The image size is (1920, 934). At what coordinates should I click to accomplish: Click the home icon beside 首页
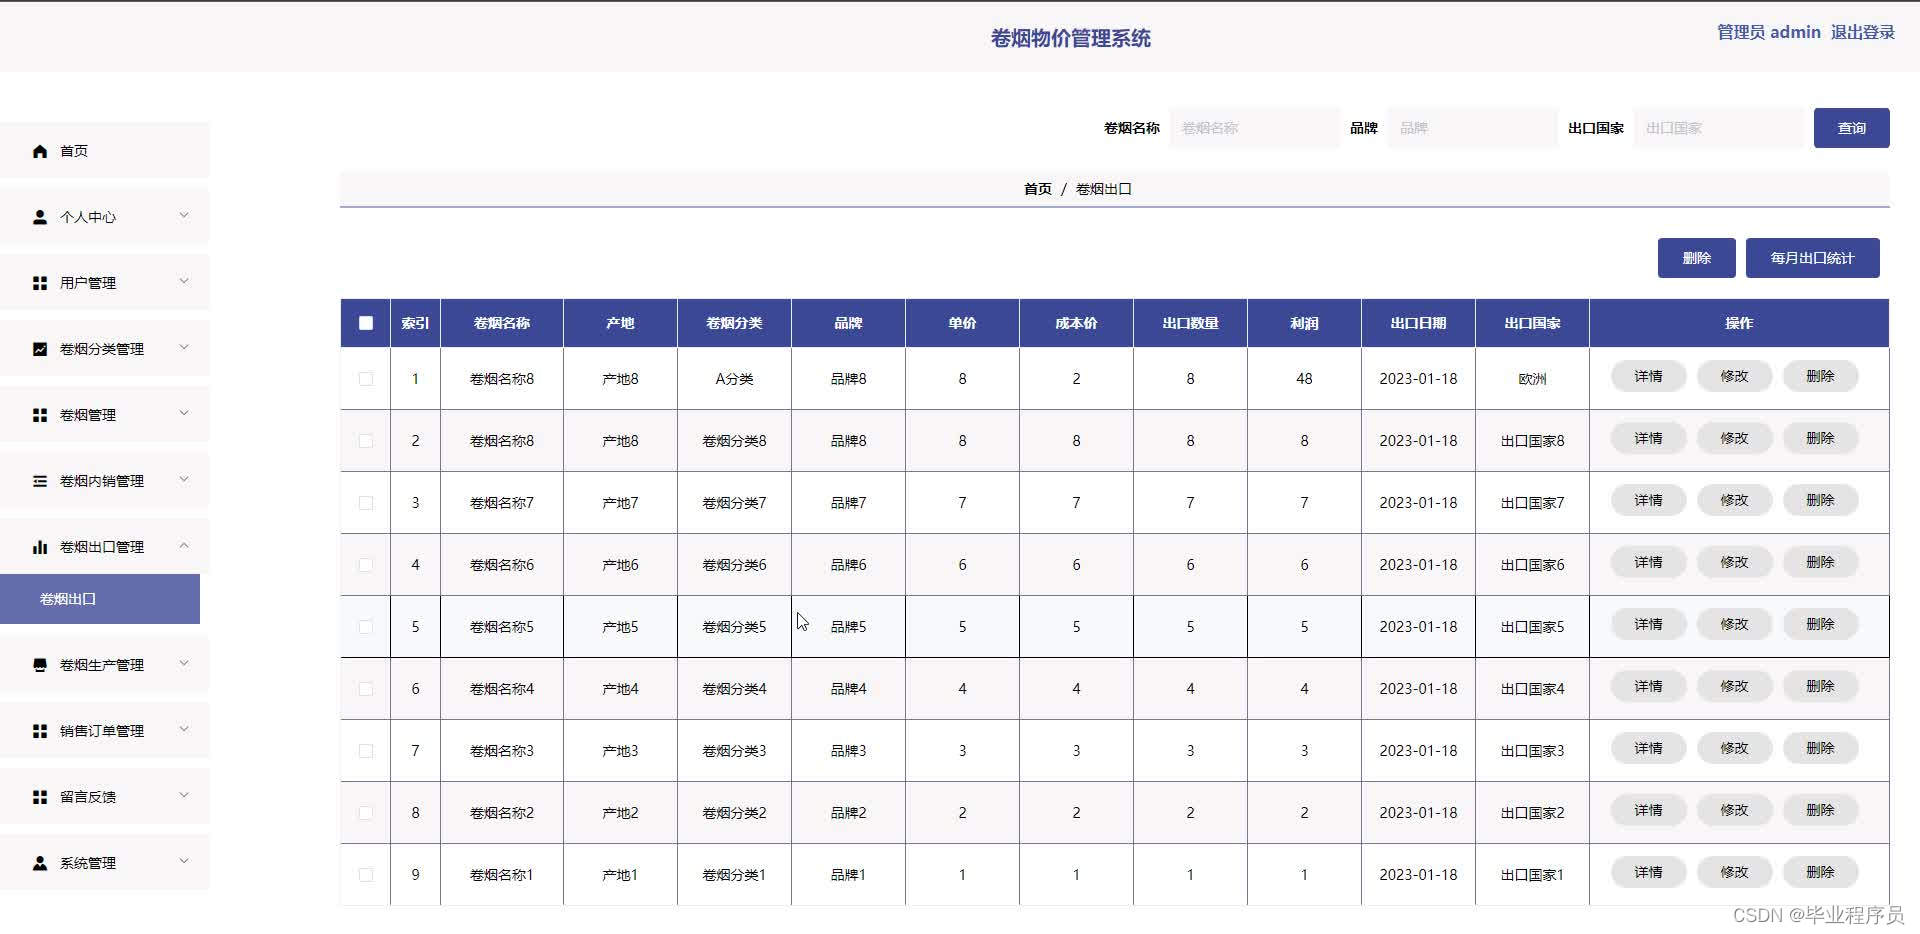[x=40, y=151]
